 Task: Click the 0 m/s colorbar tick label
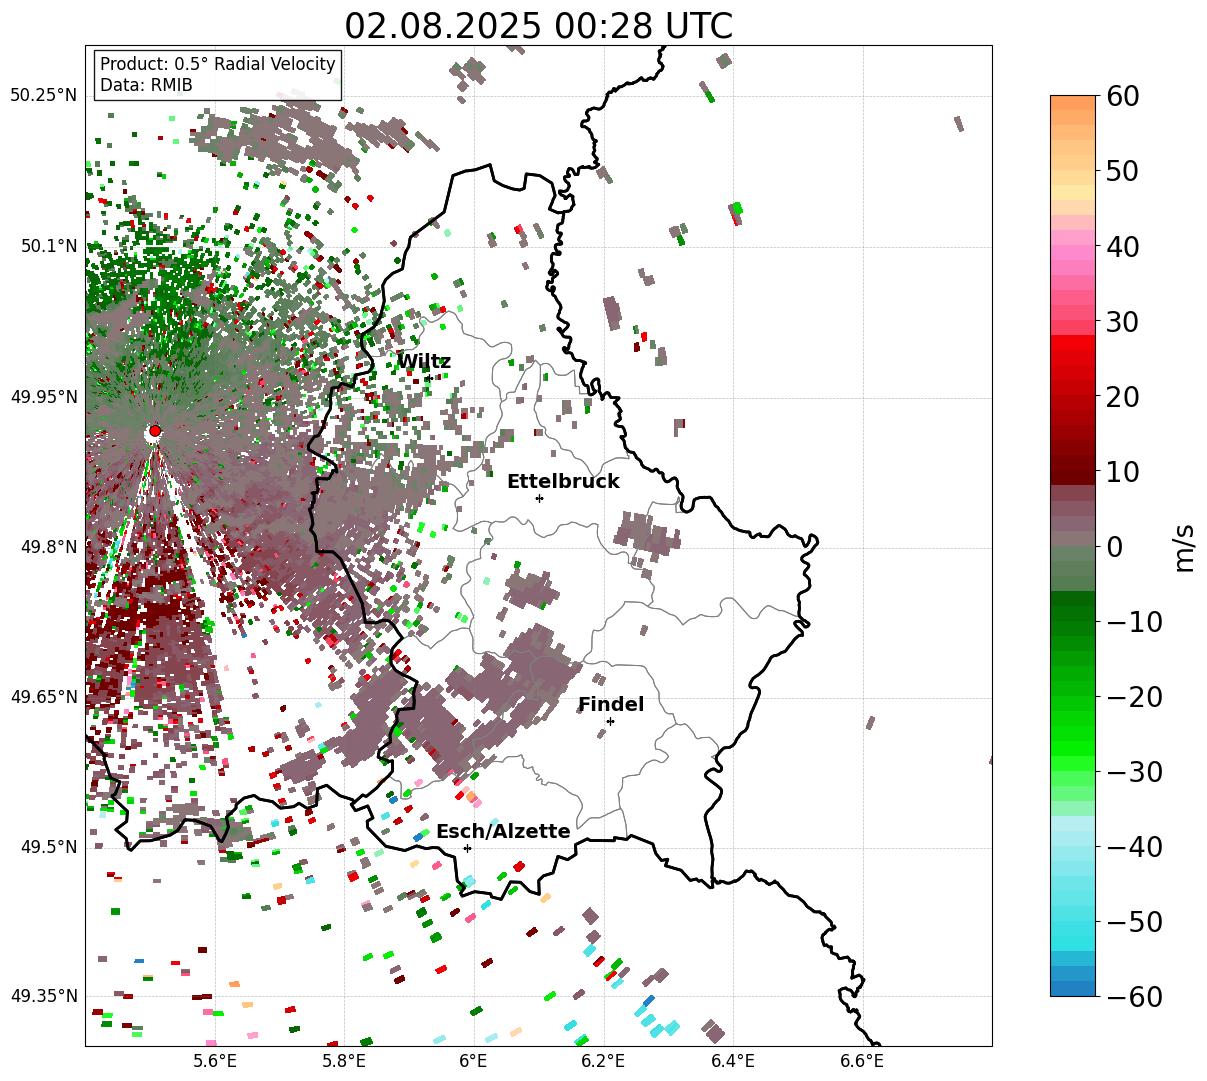1114,547
